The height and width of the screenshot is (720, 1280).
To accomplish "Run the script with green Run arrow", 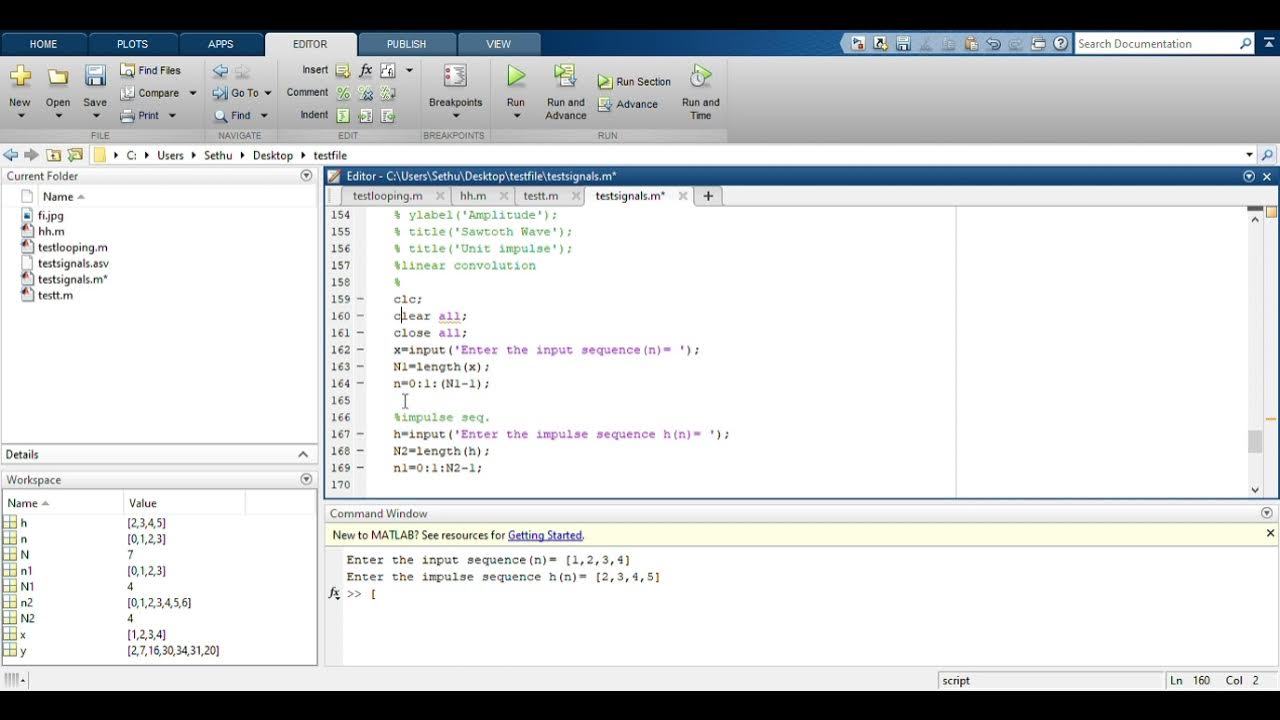I will point(516,76).
